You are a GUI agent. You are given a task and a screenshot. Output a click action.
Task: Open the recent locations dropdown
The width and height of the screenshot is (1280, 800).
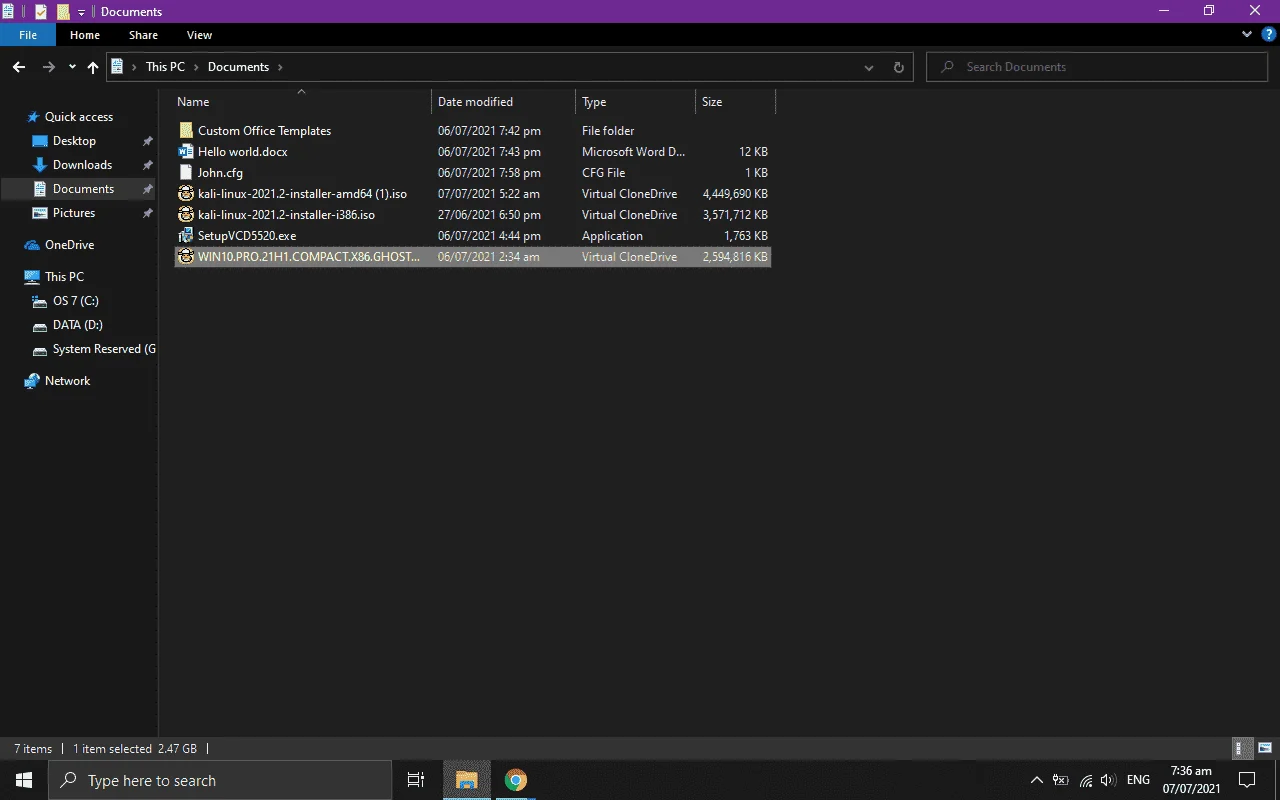click(72, 67)
